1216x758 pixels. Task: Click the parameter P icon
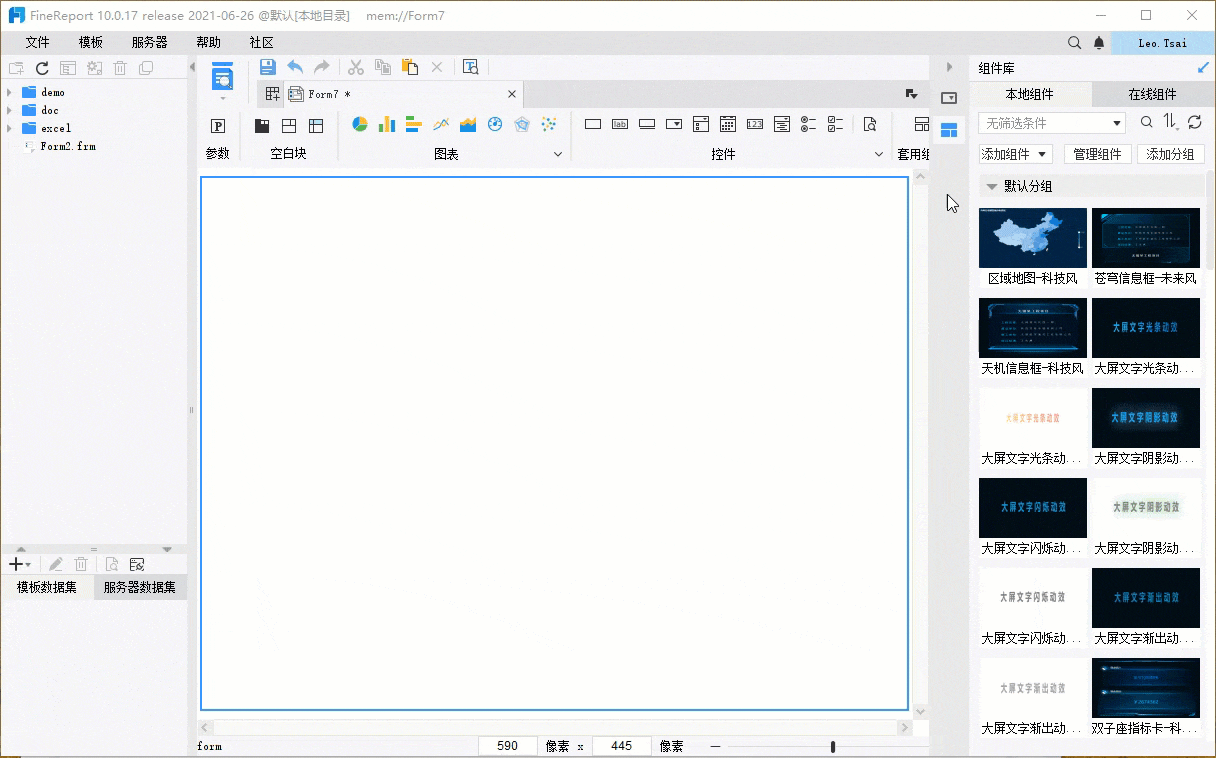click(x=218, y=126)
